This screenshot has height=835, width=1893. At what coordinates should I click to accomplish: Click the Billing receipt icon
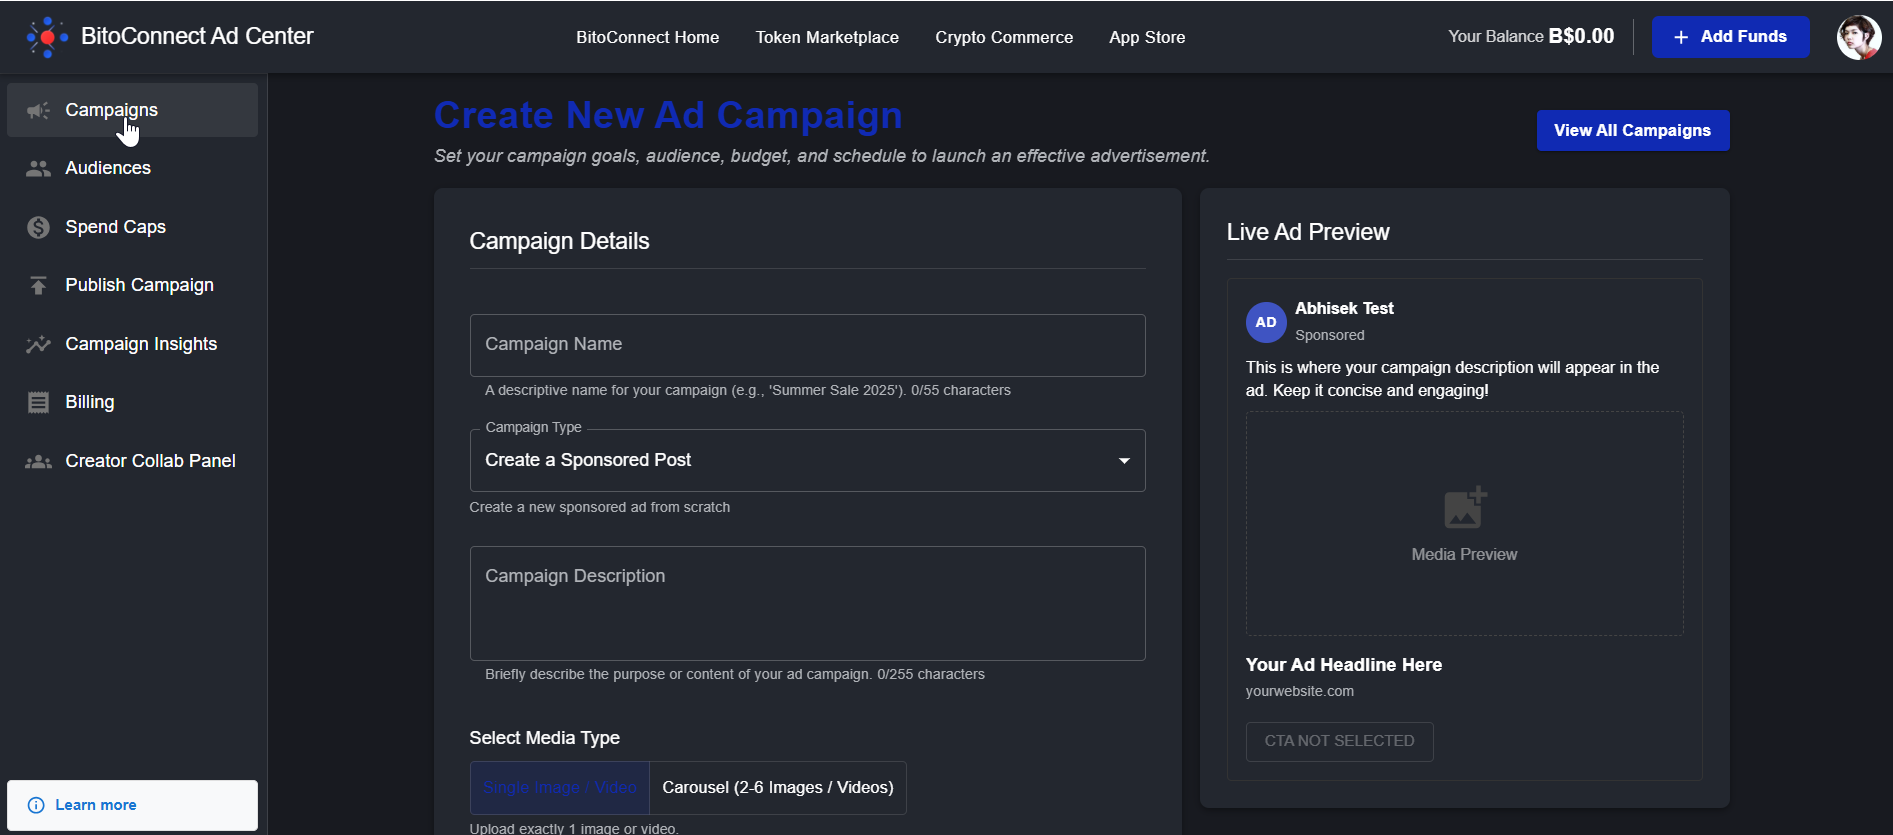38,402
